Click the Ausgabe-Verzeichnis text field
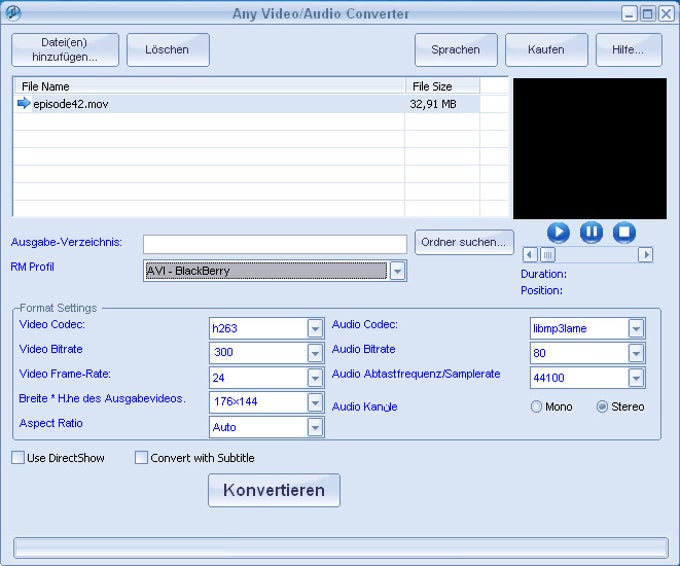 275,244
